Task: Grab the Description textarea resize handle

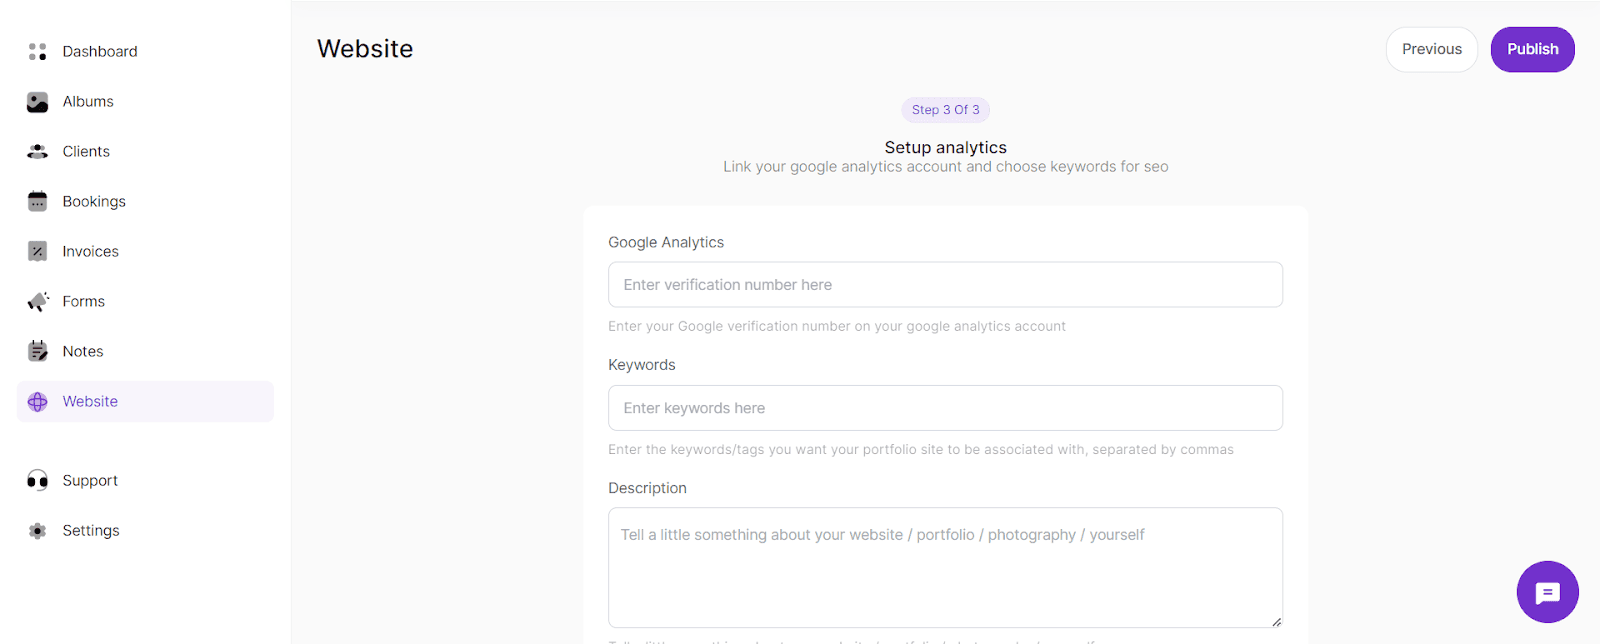Action: pyautogui.click(x=1276, y=622)
